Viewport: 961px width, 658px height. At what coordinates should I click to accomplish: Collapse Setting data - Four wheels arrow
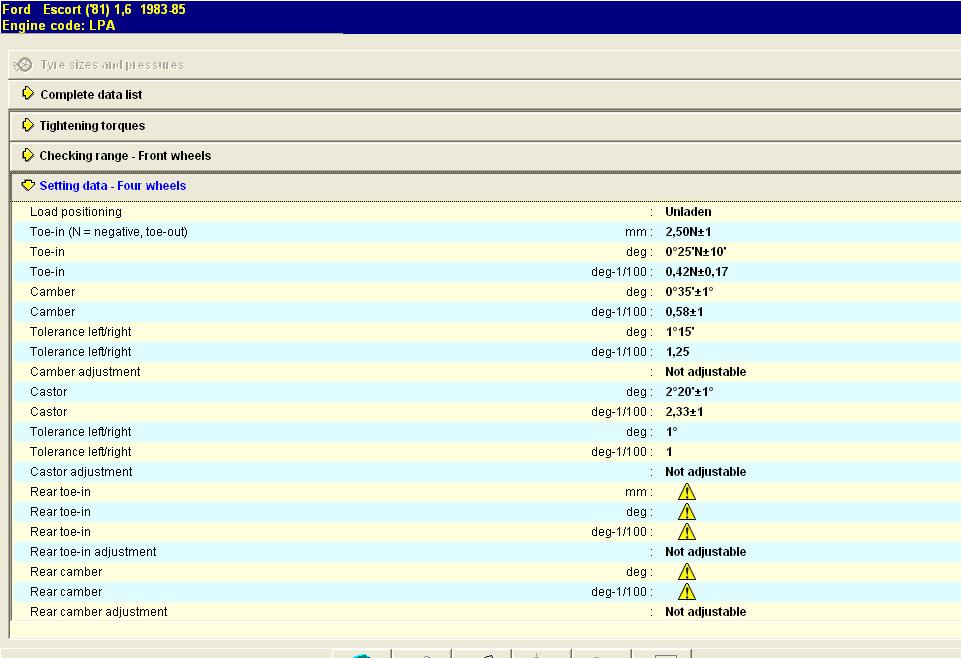[28, 185]
